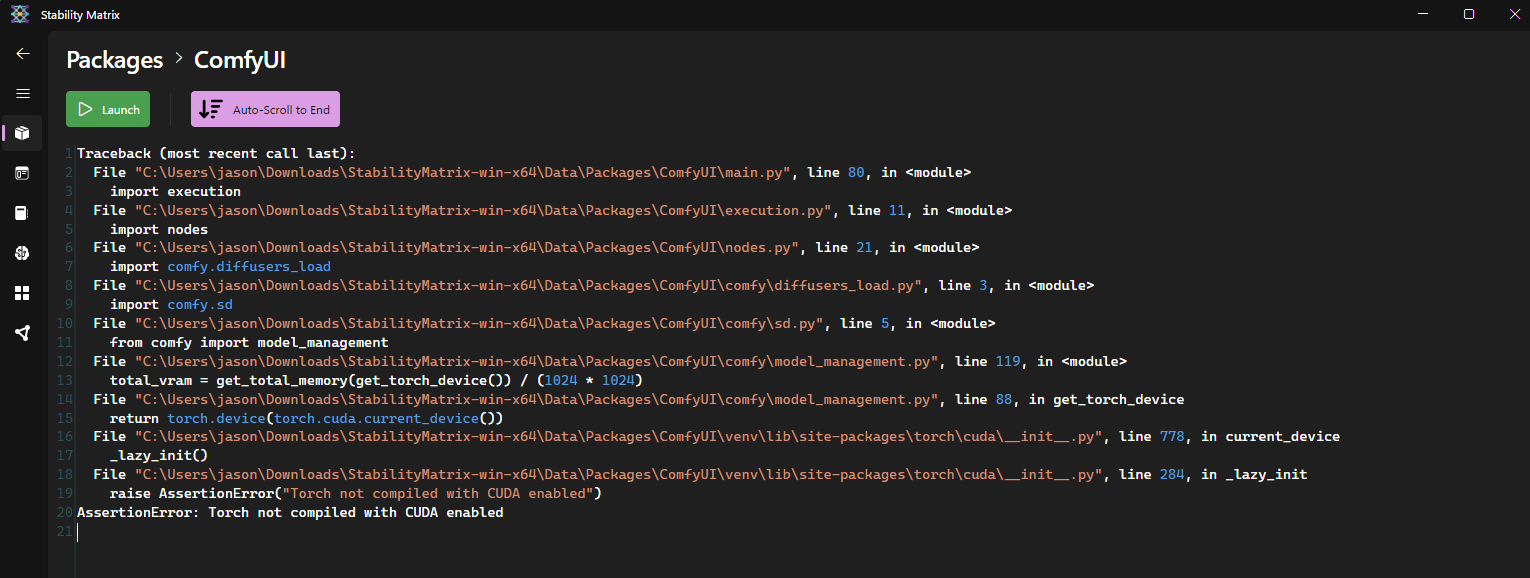Open the hamburger navigation menu
The width and height of the screenshot is (1530, 578).
tap(22, 93)
